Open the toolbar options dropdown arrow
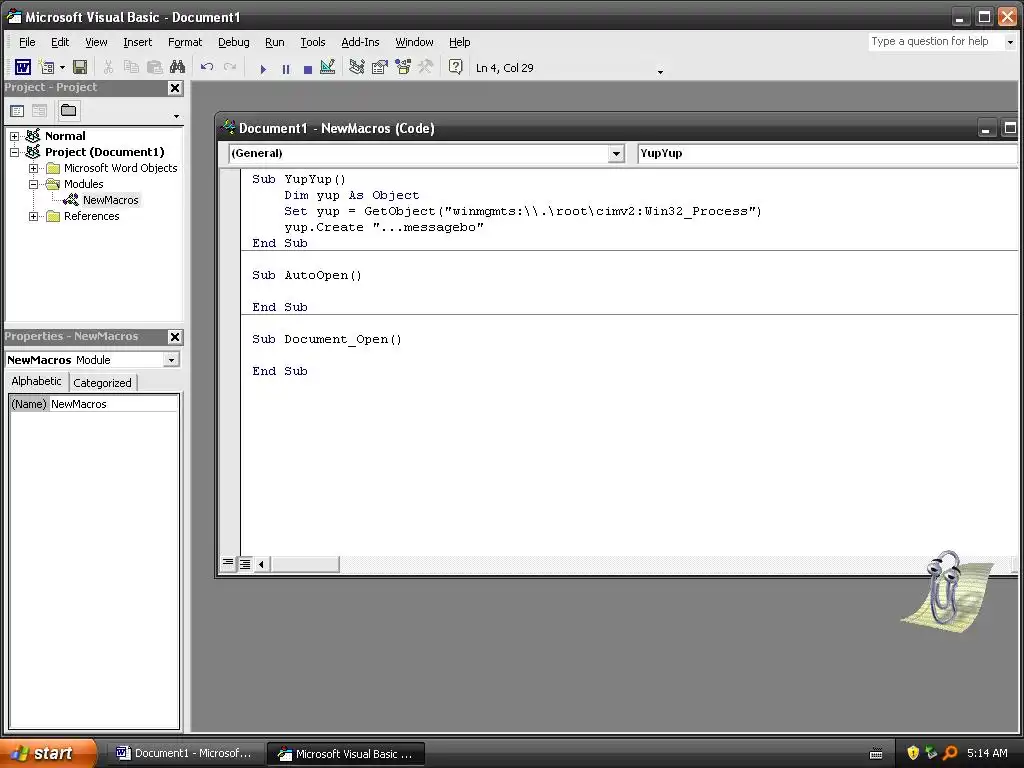Image resolution: width=1024 pixels, height=768 pixels. click(660, 72)
